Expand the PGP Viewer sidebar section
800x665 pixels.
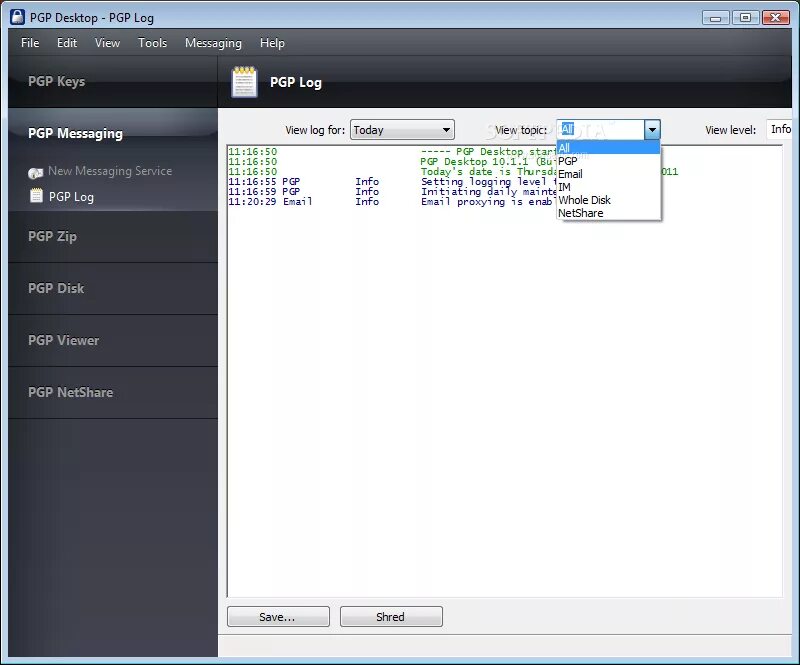113,340
